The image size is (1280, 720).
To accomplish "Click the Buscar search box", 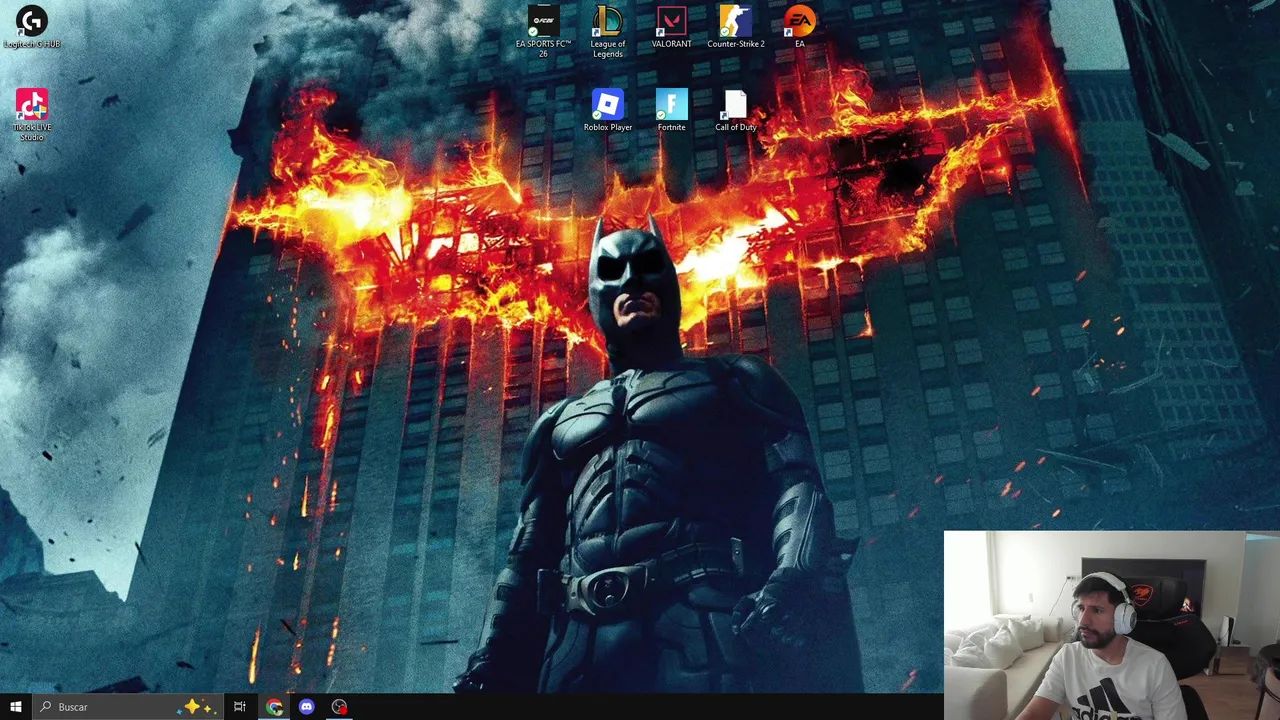I will (x=126, y=707).
